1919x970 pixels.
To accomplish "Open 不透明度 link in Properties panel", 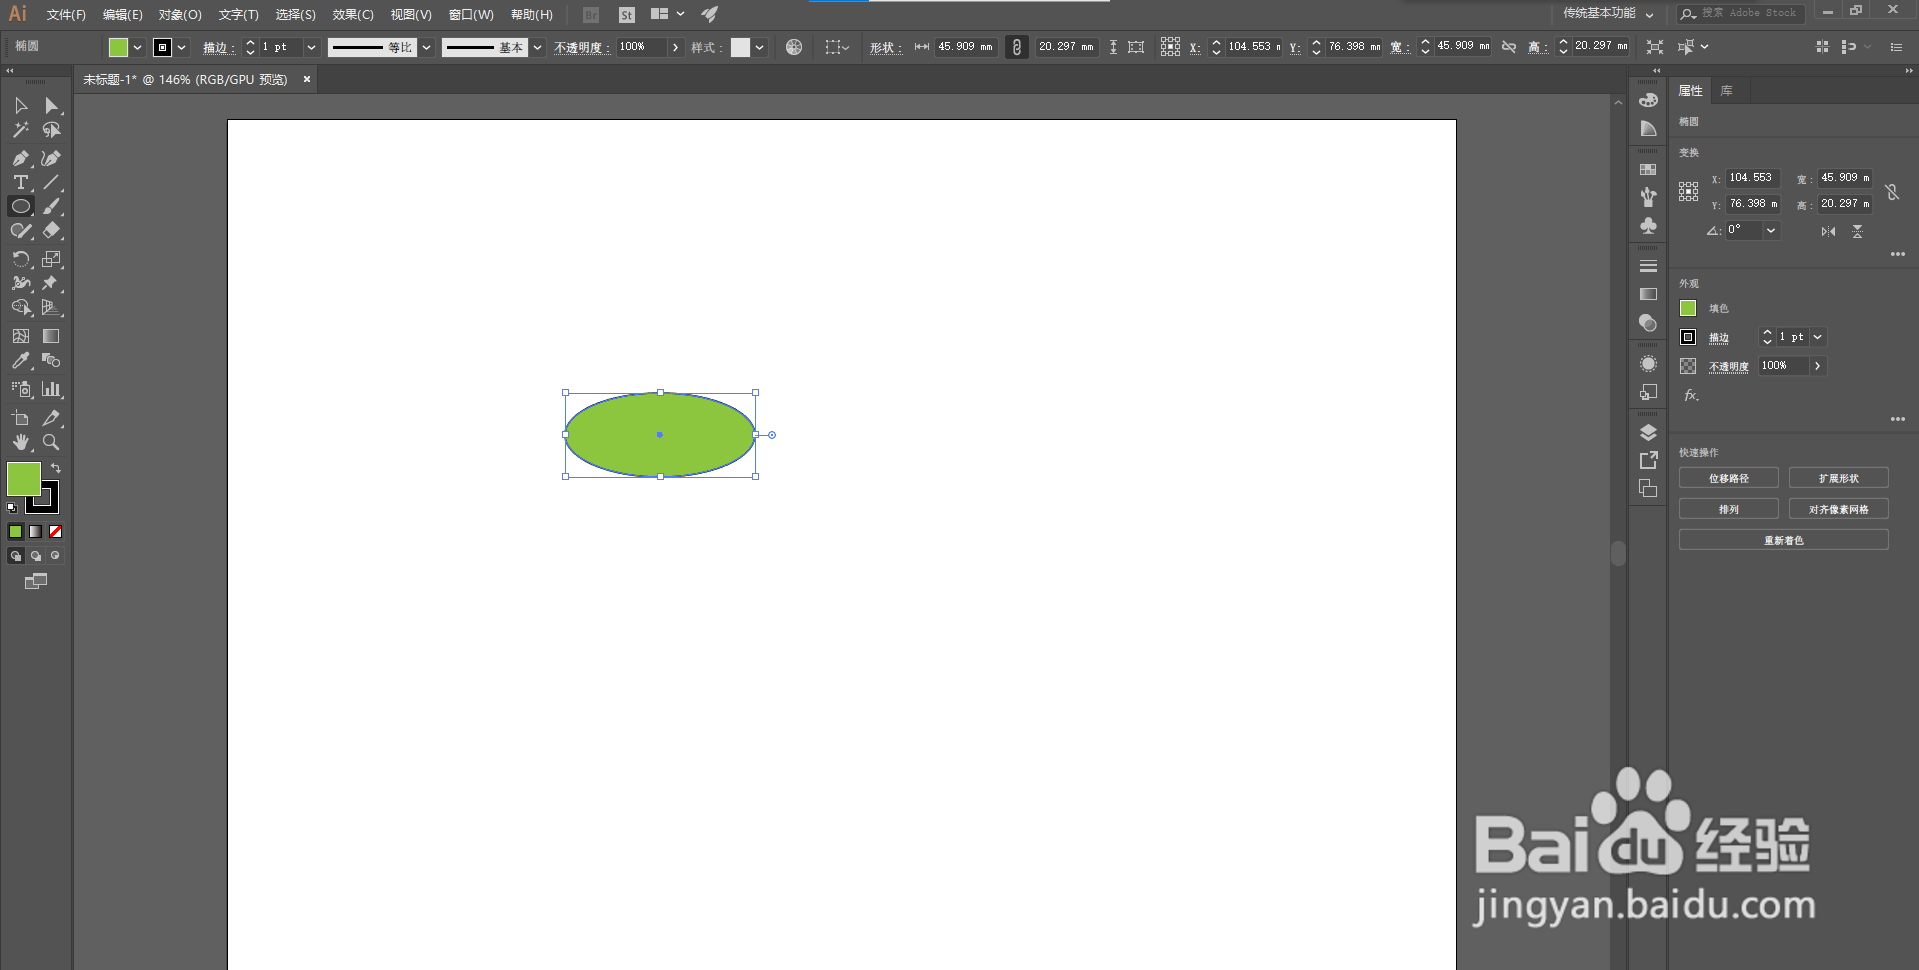I will pyautogui.click(x=1729, y=366).
